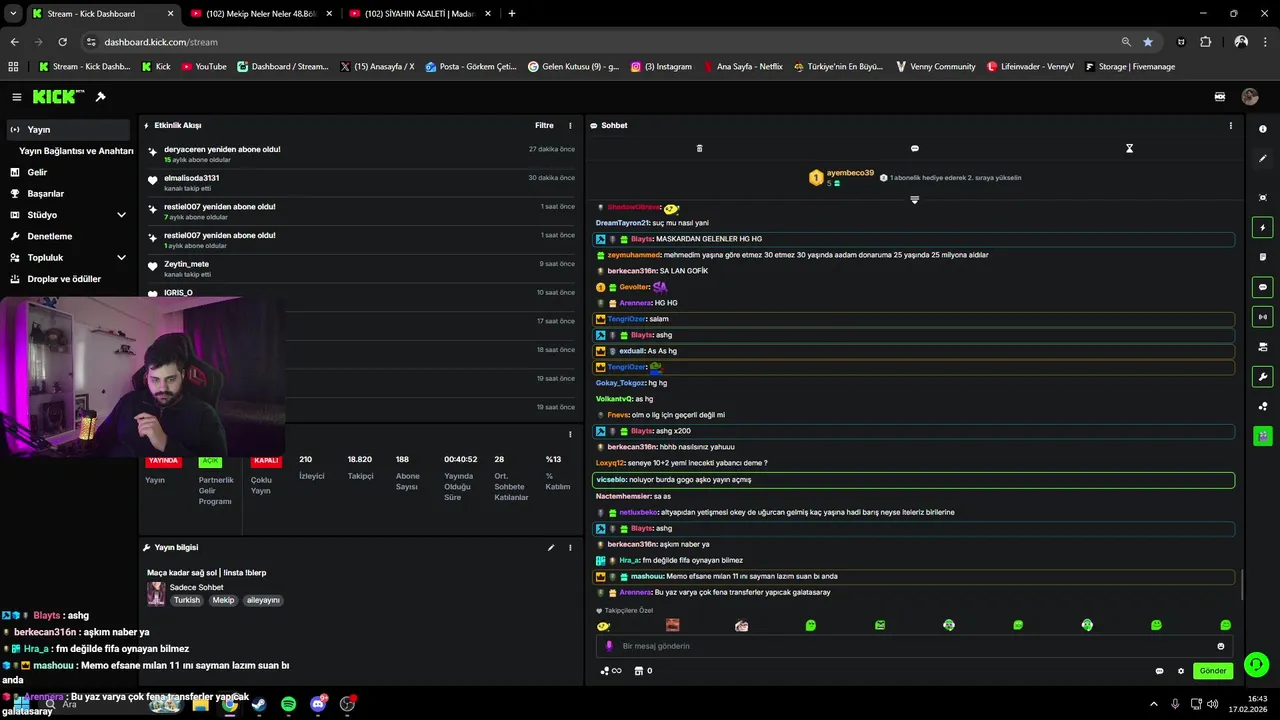This screenshot has height=720, width=1280.
Task: Edit stream info with pencil icon
Action: pos(551,548)
